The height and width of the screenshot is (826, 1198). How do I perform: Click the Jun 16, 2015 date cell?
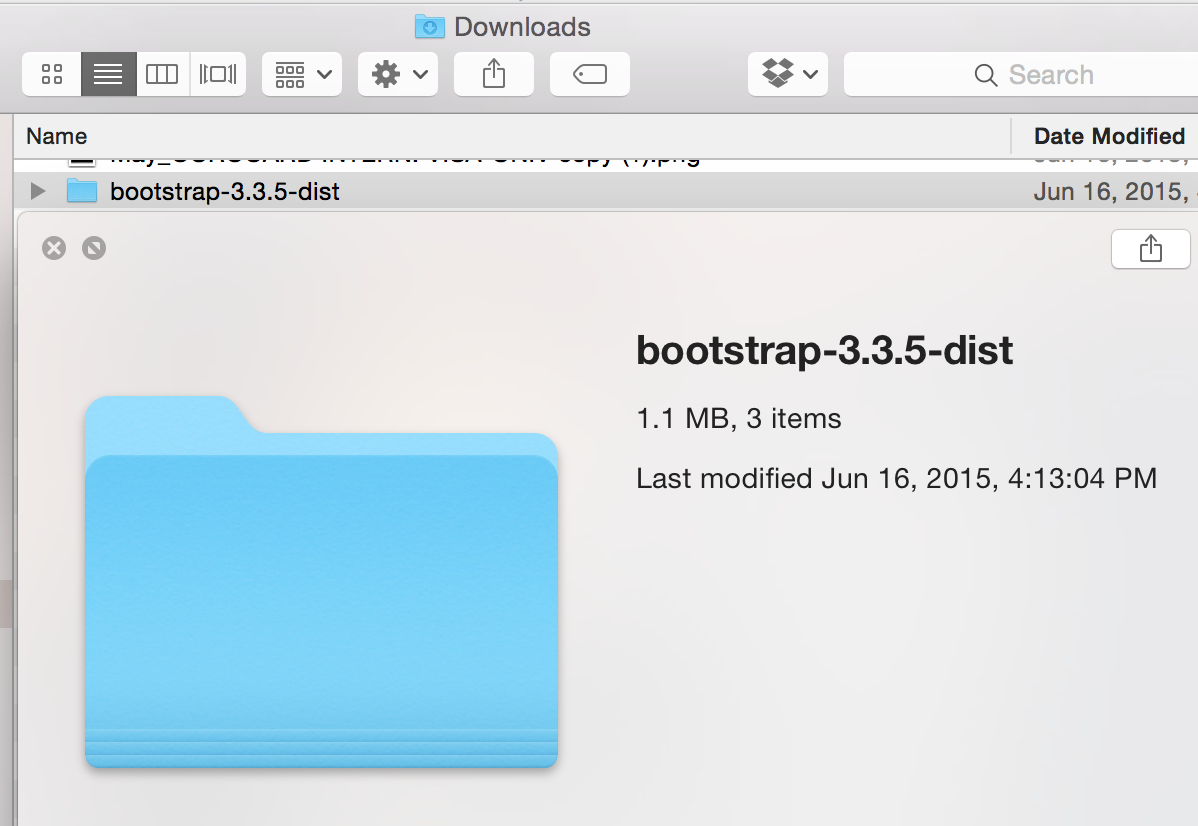(x=1114, y=191)
